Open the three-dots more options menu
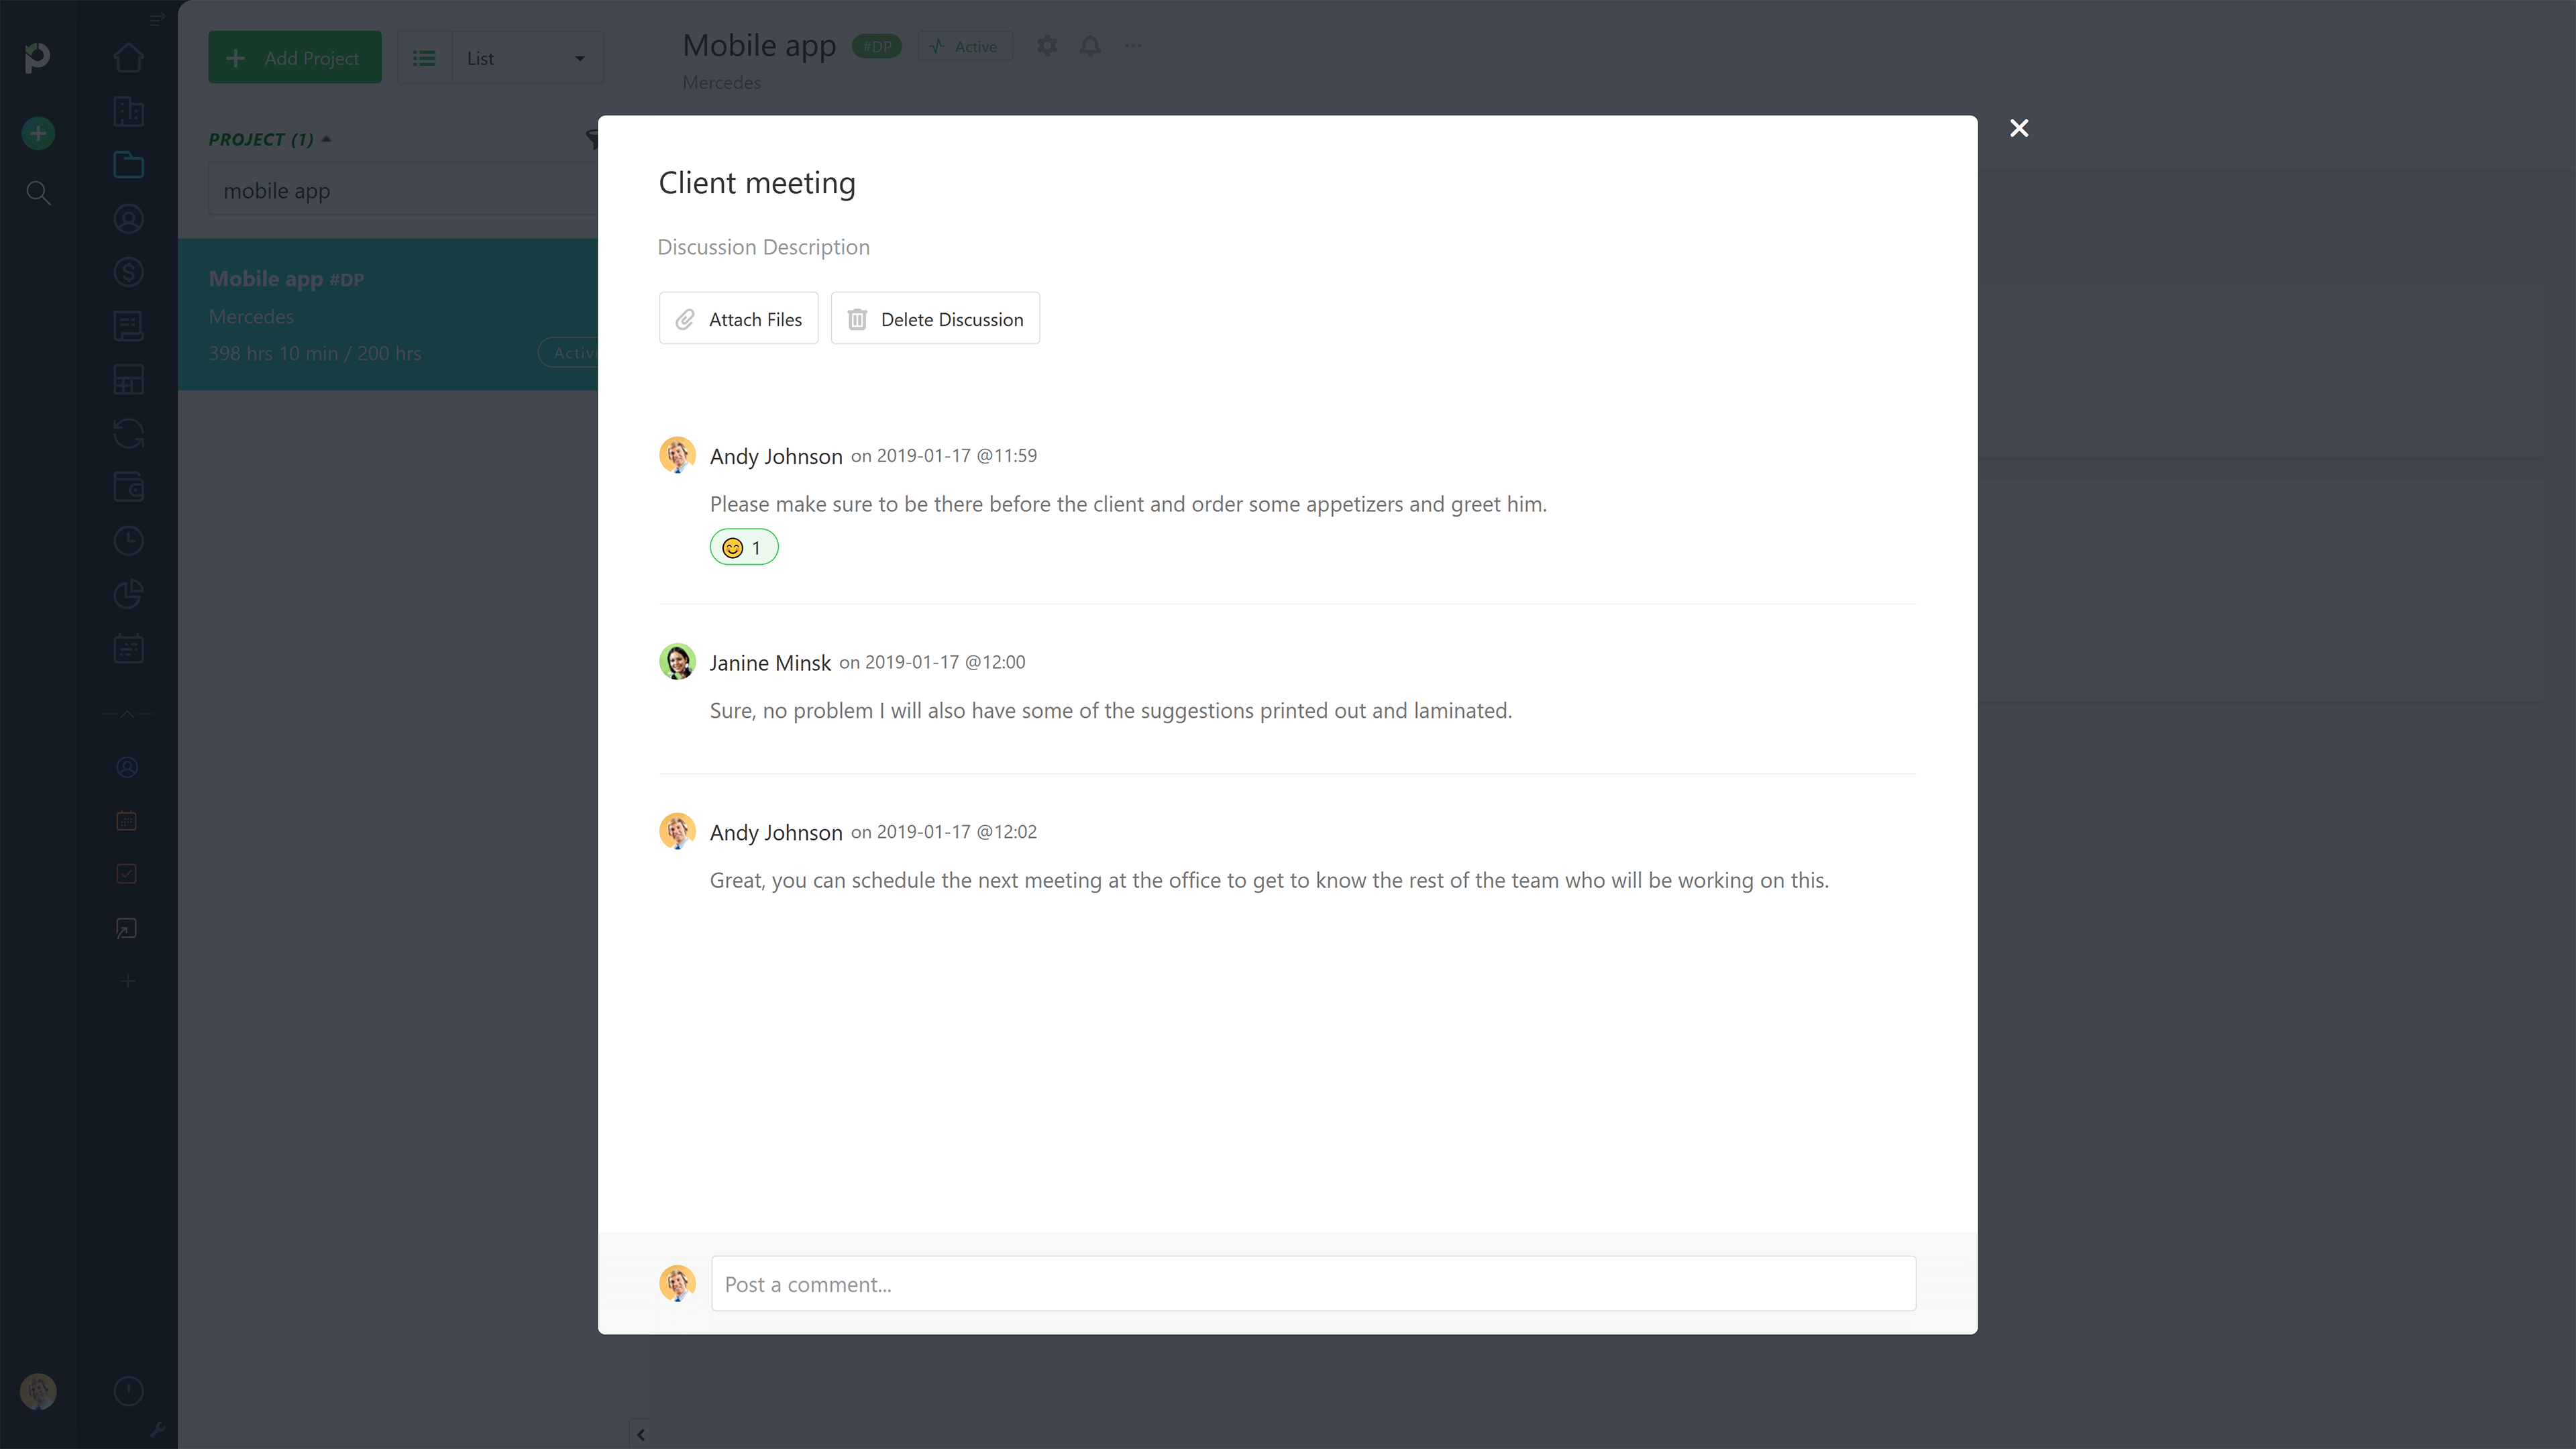Screen dimensions: 2576x1449 pyautogui.click(x=1133, y=46)
